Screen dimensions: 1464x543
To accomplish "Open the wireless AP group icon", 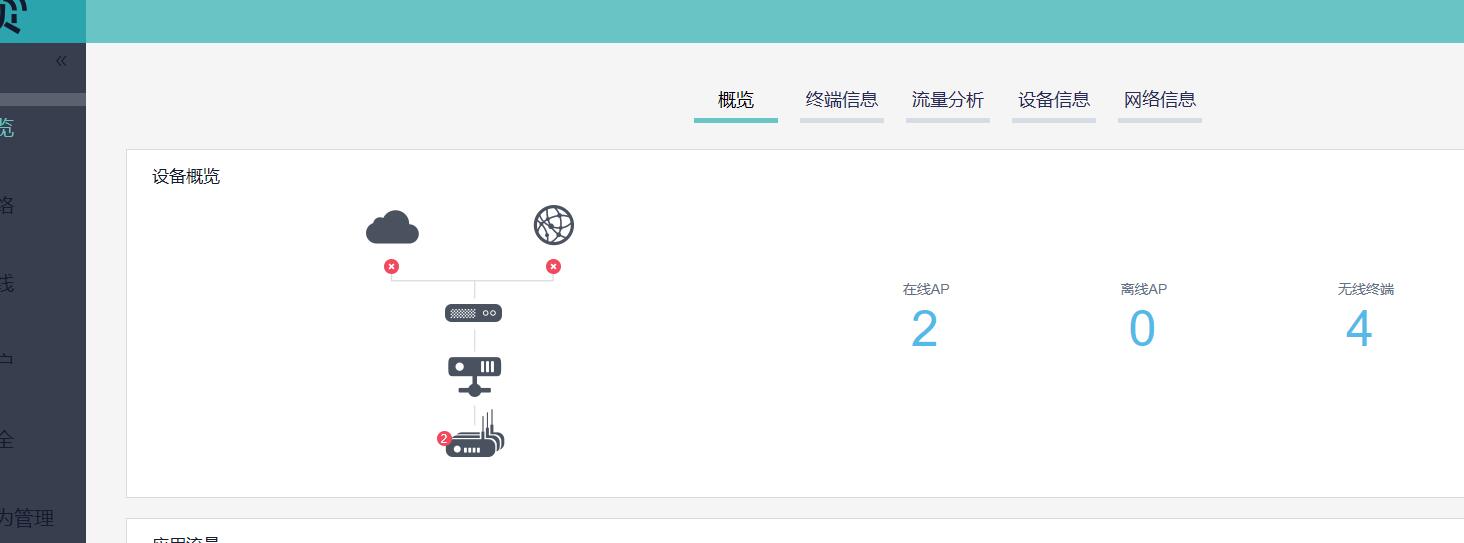I will coord(476,438).
